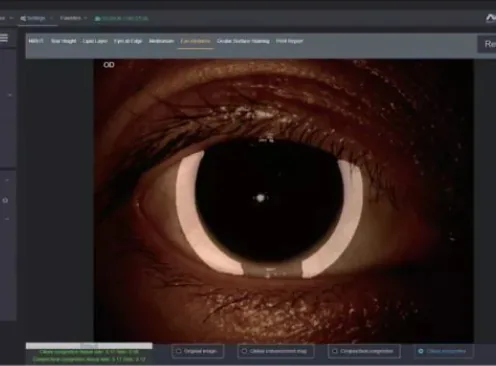The height and width of the screenshot is (366, 496).
Task: Select the Ciliary congestion radio option
Action: pyautogui.click(x=444, y=351)
